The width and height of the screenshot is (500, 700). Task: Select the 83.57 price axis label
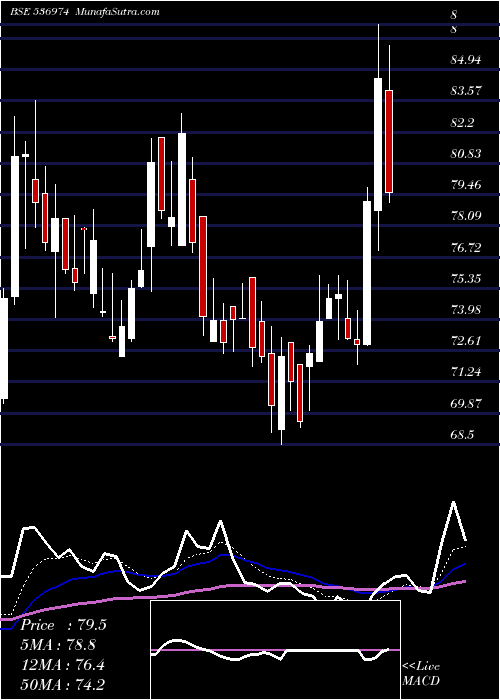pos(466,91)
